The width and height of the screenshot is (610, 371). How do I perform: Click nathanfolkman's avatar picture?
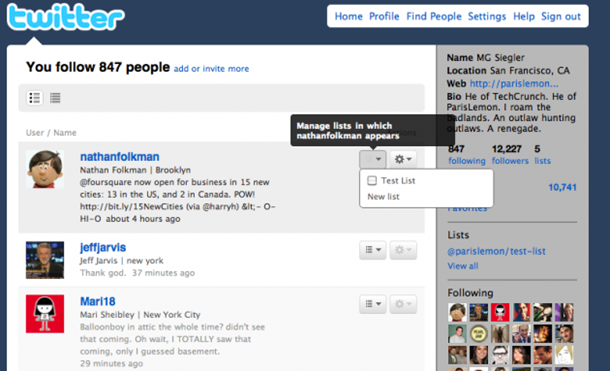point(45,169)
